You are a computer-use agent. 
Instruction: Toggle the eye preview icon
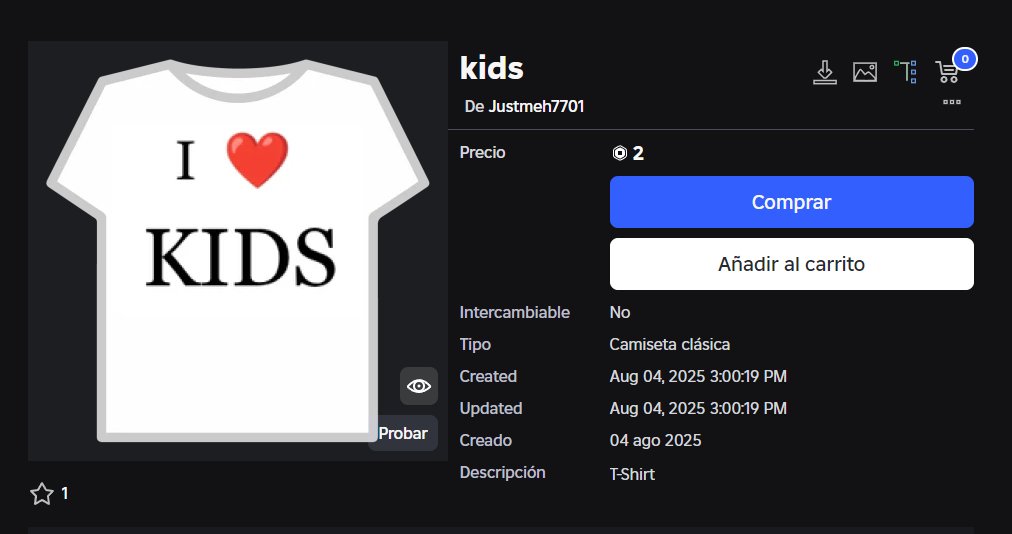(x=419, y=386)
